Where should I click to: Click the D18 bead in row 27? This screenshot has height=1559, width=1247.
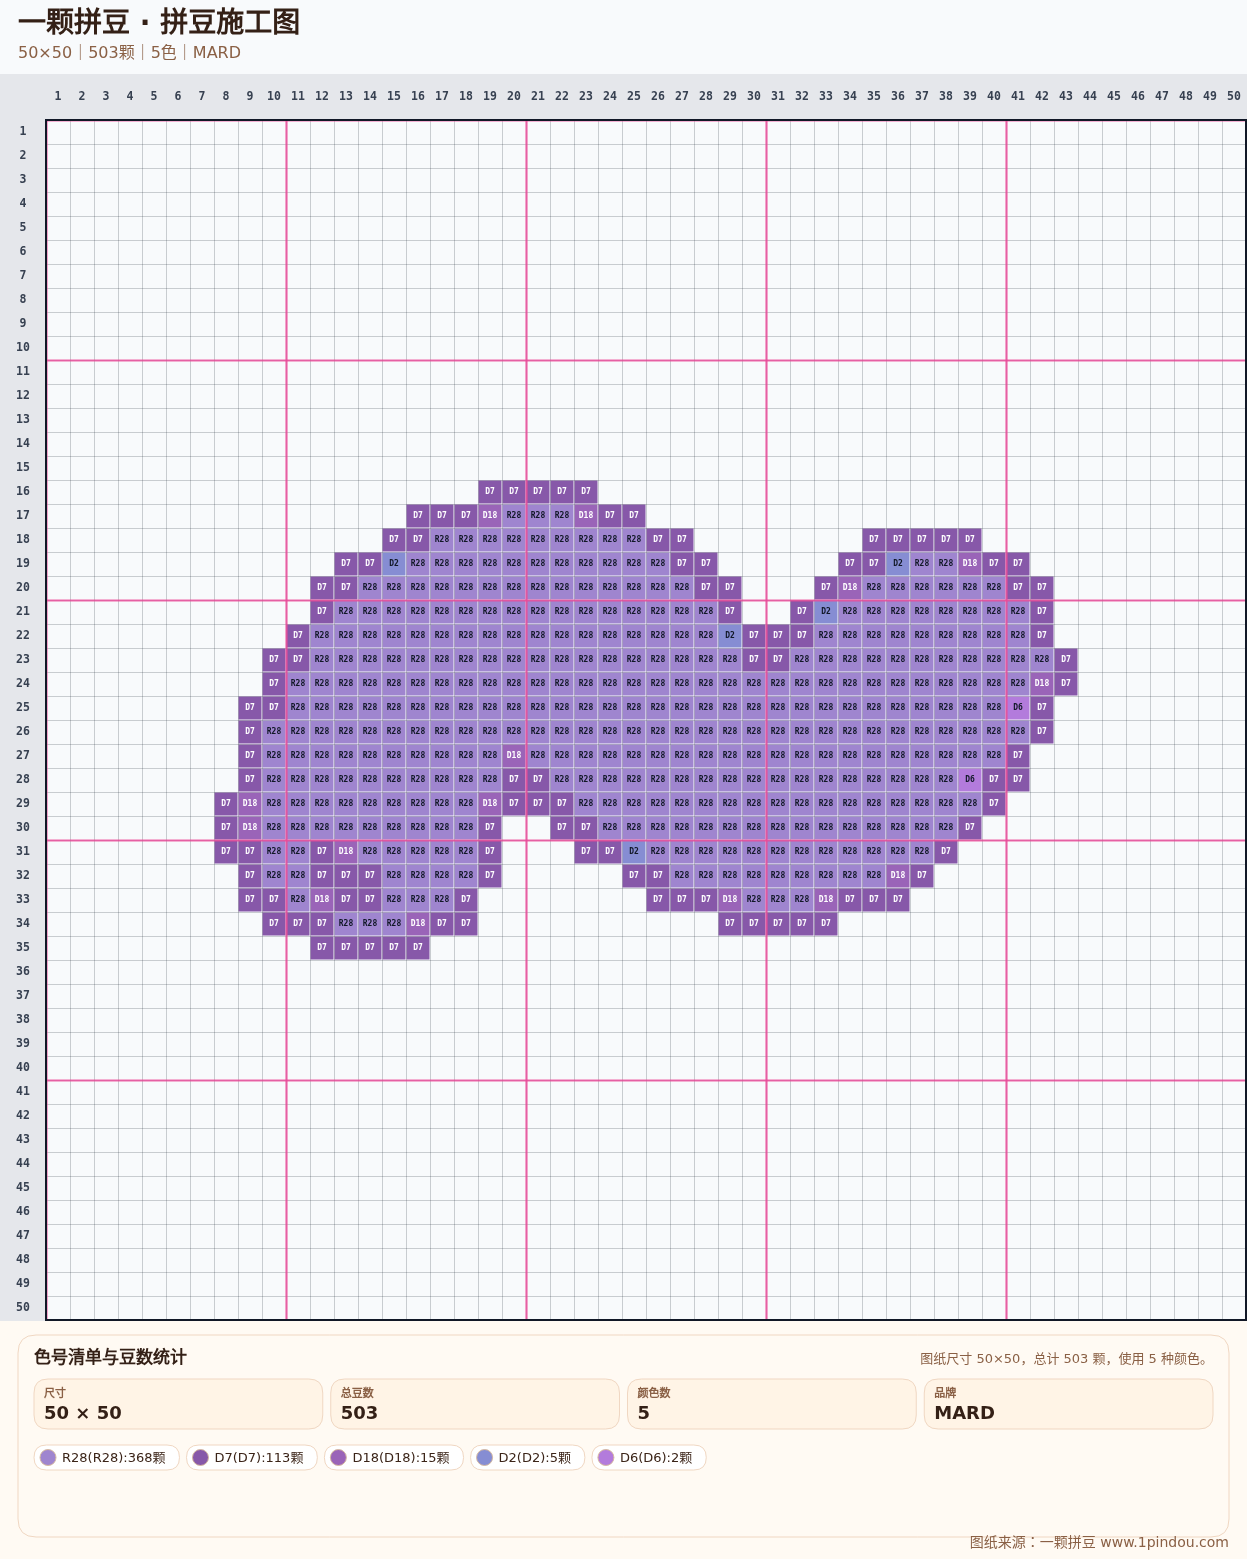click(x=514, y=755)
